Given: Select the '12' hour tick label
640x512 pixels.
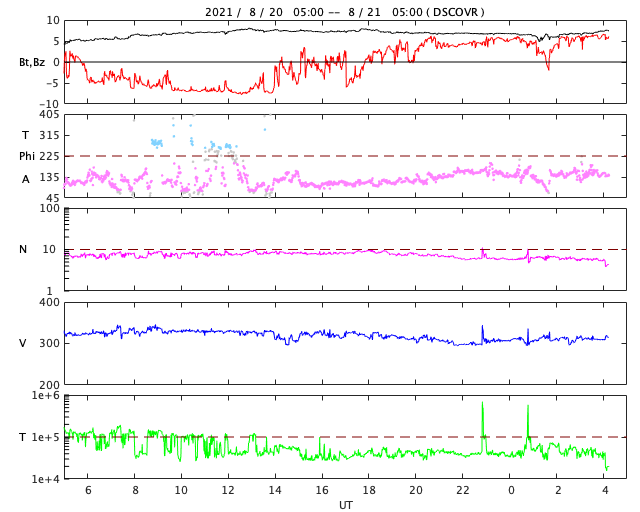Looking at the screenshot, I should point(228,490).
